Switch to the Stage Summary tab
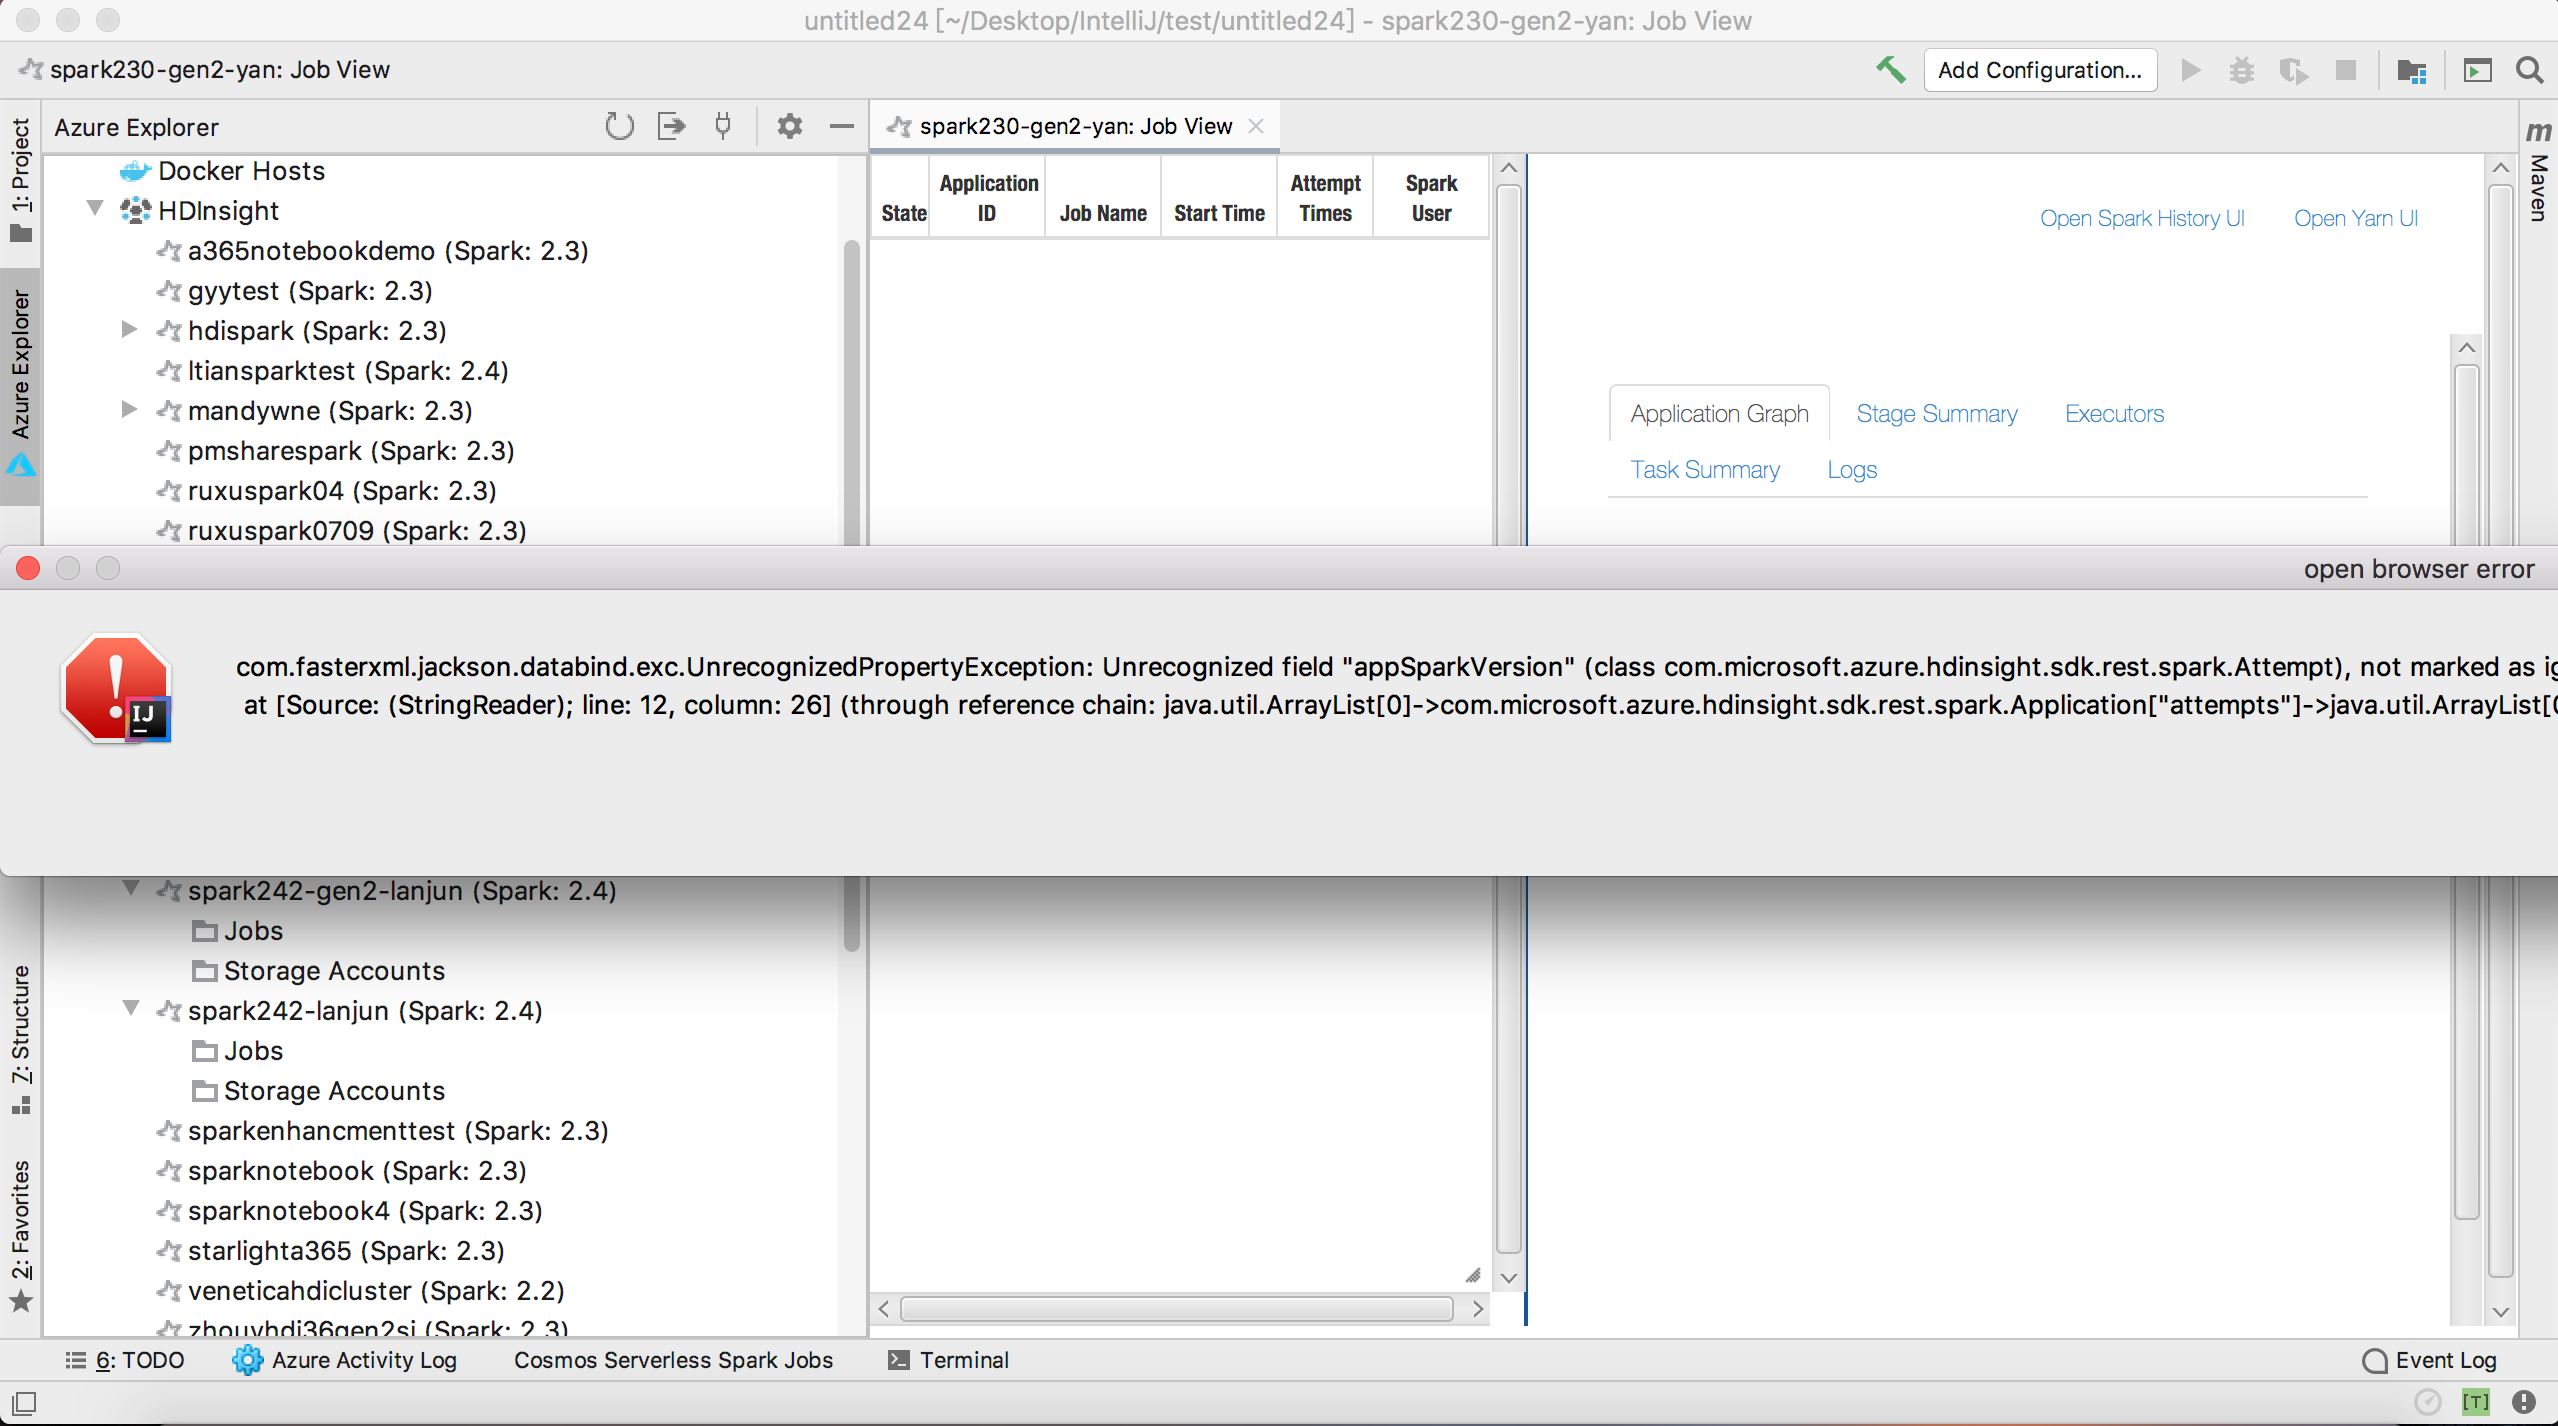The width and height of the screenshot is (2558, 1426). point(1936,413)
